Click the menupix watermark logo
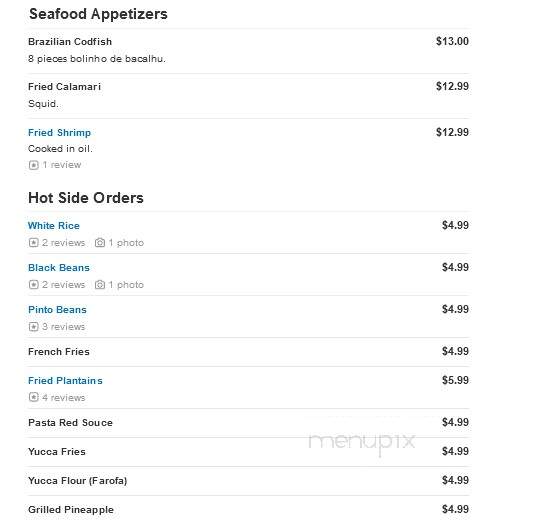 (x=362, y=443)
